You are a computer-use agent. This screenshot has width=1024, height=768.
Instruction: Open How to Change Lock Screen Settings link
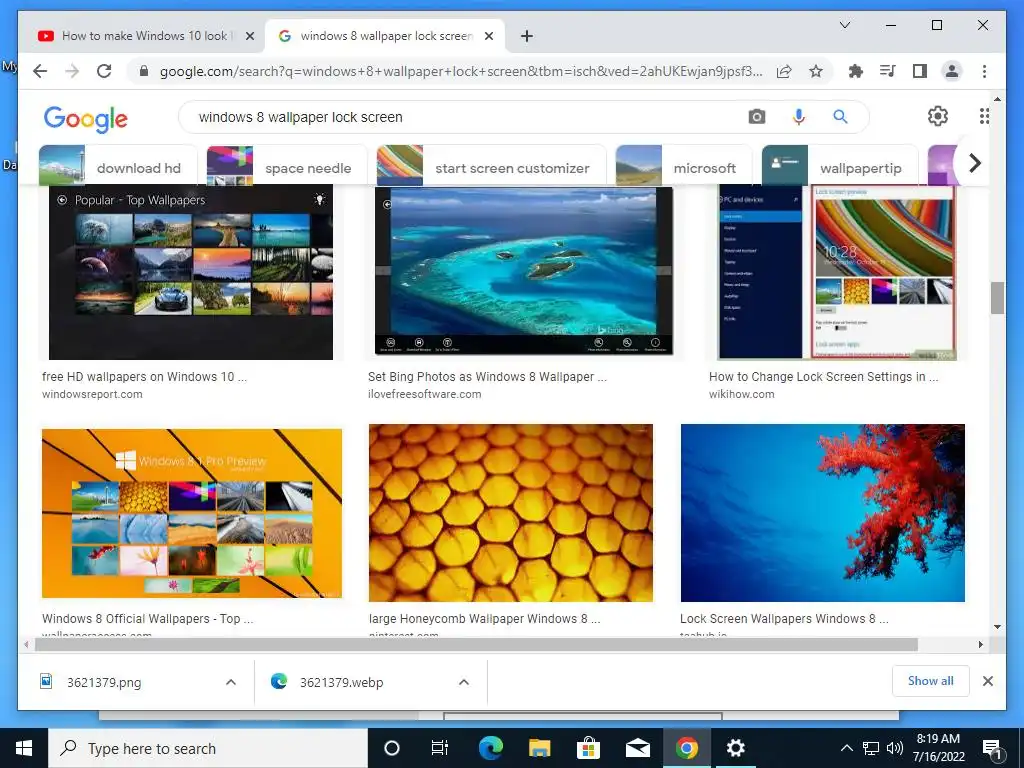tap(824, 377)
